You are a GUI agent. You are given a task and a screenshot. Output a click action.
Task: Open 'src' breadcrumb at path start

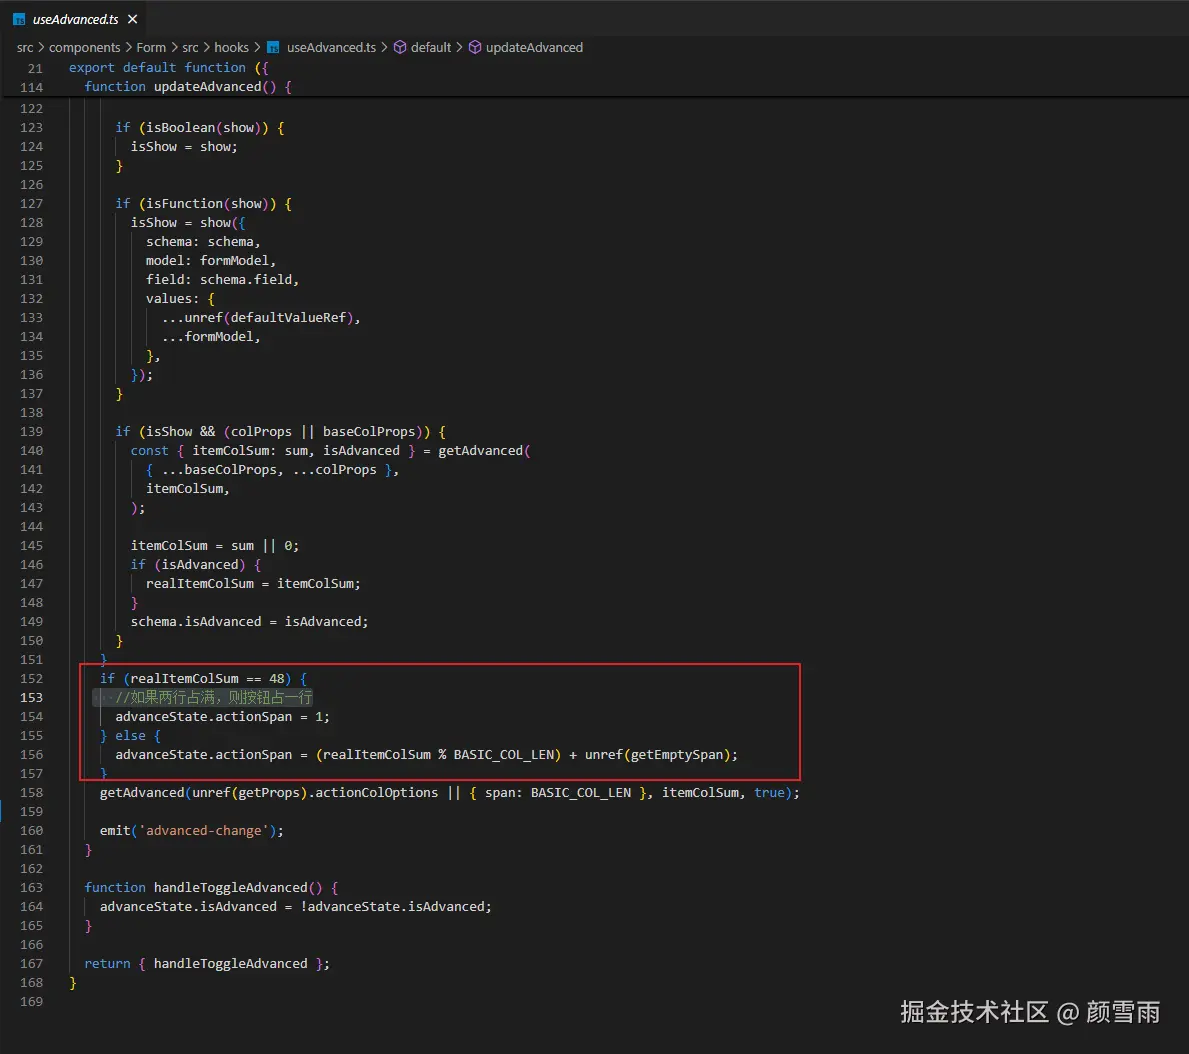click(x=25, y=48)
